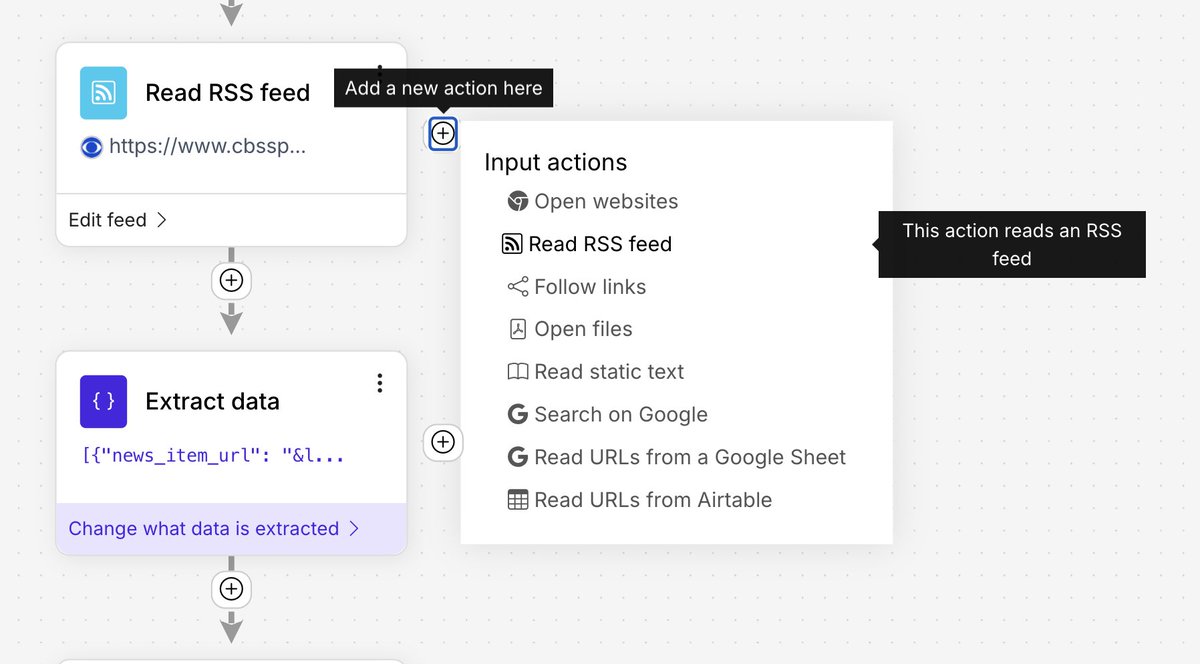Click the https://www.cbssp... feed URL text
Screen dimensions: 1200x664
click(x=207, y=147)
